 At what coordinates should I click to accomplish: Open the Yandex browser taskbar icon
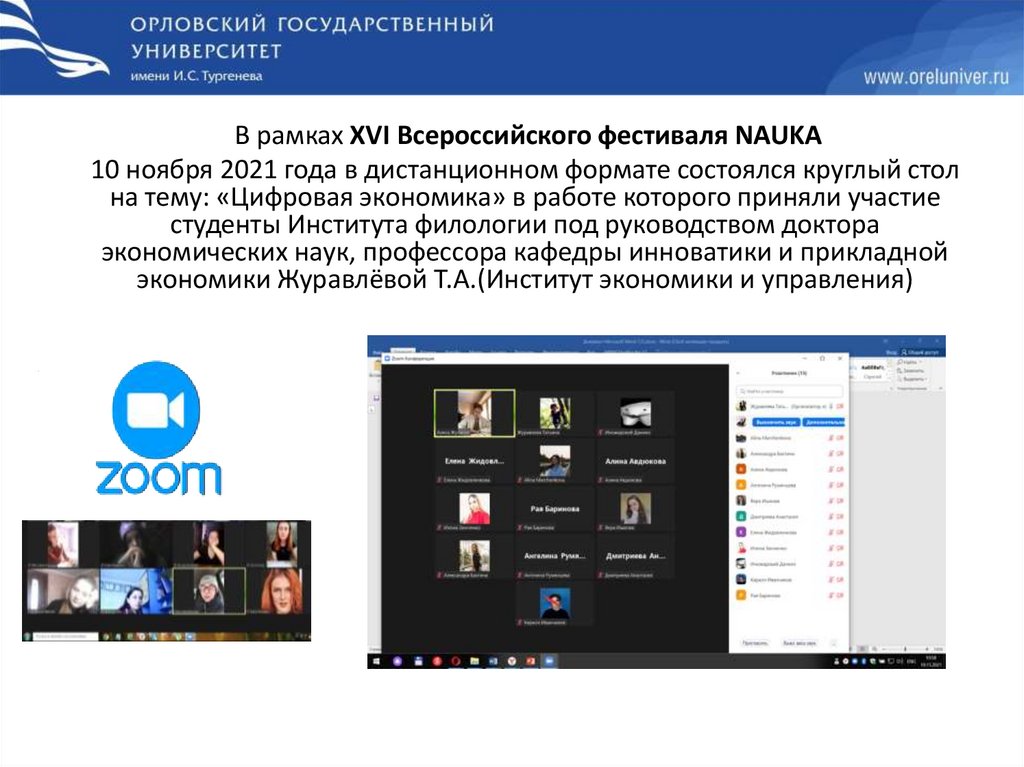point(512,661)
